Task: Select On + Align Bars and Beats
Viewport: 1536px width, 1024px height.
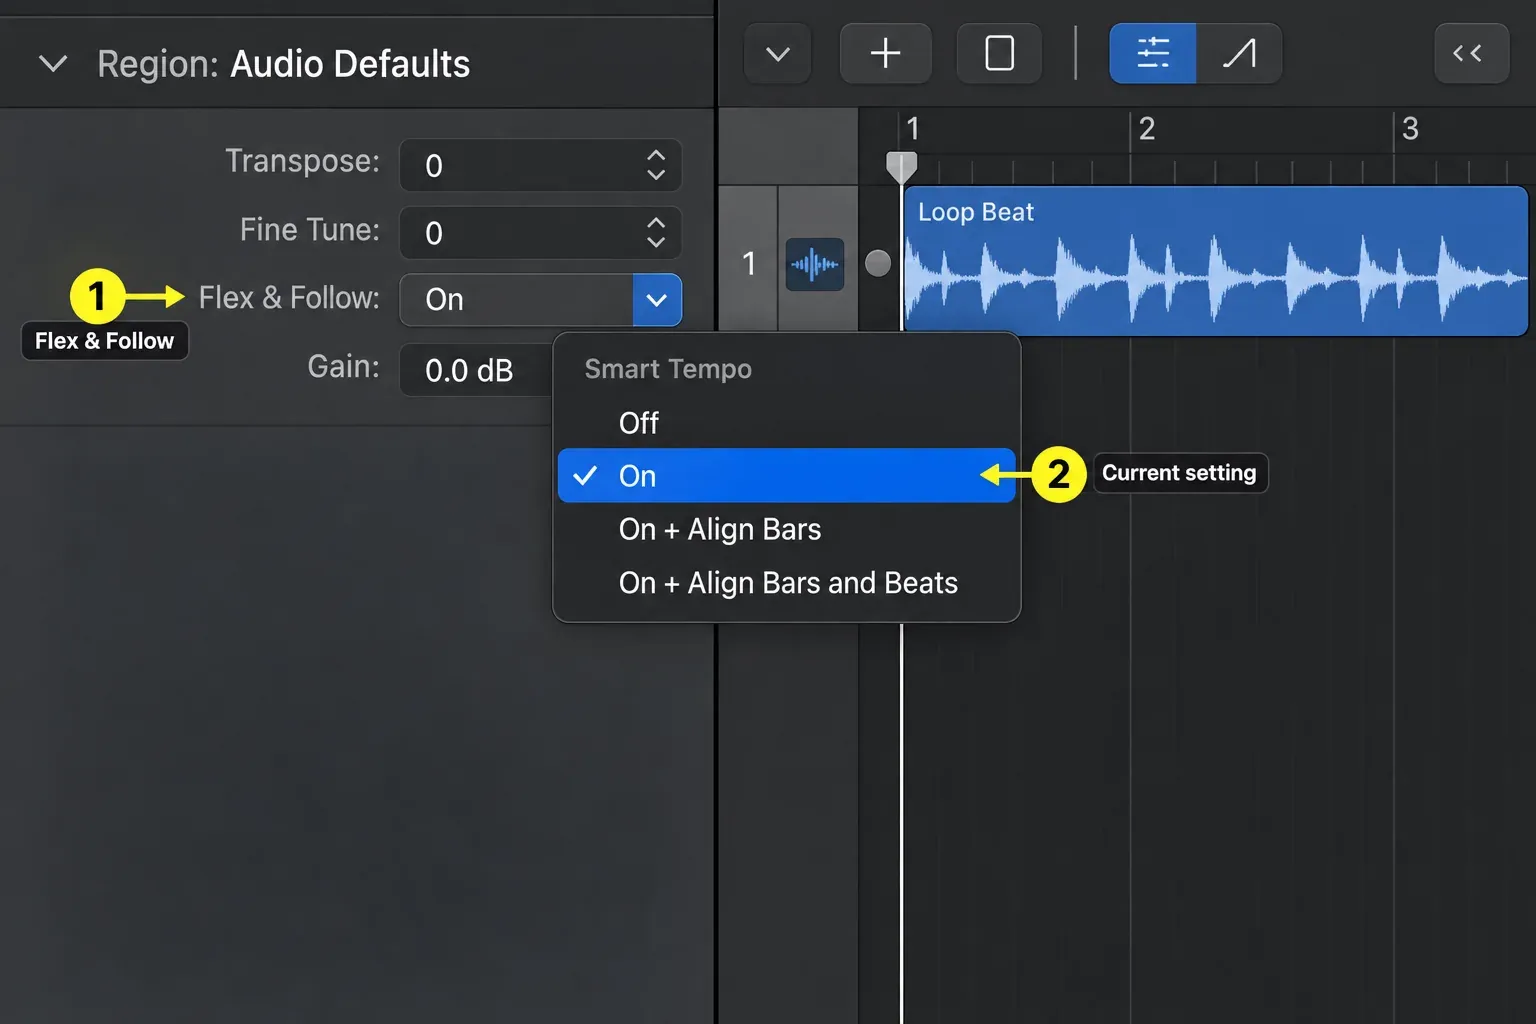Action: (787, 583)
